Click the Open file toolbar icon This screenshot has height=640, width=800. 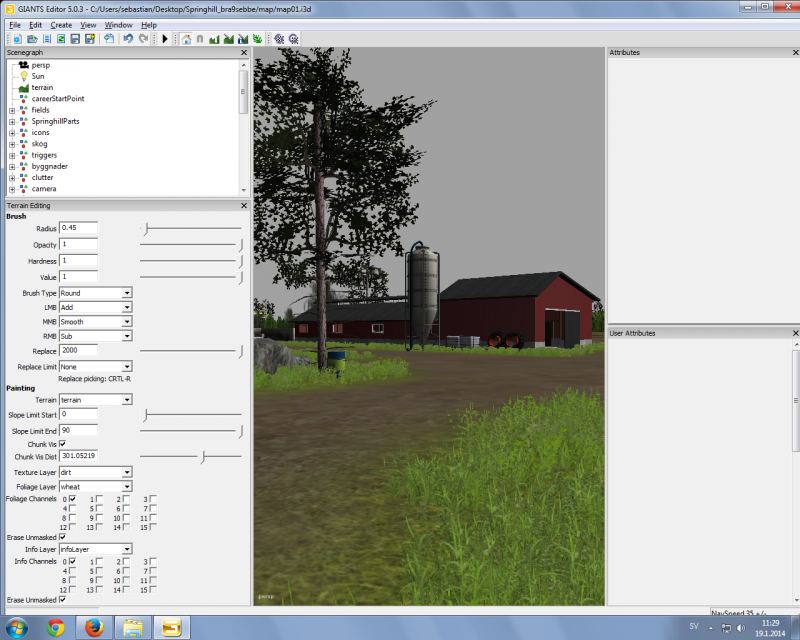pos(32,39)
